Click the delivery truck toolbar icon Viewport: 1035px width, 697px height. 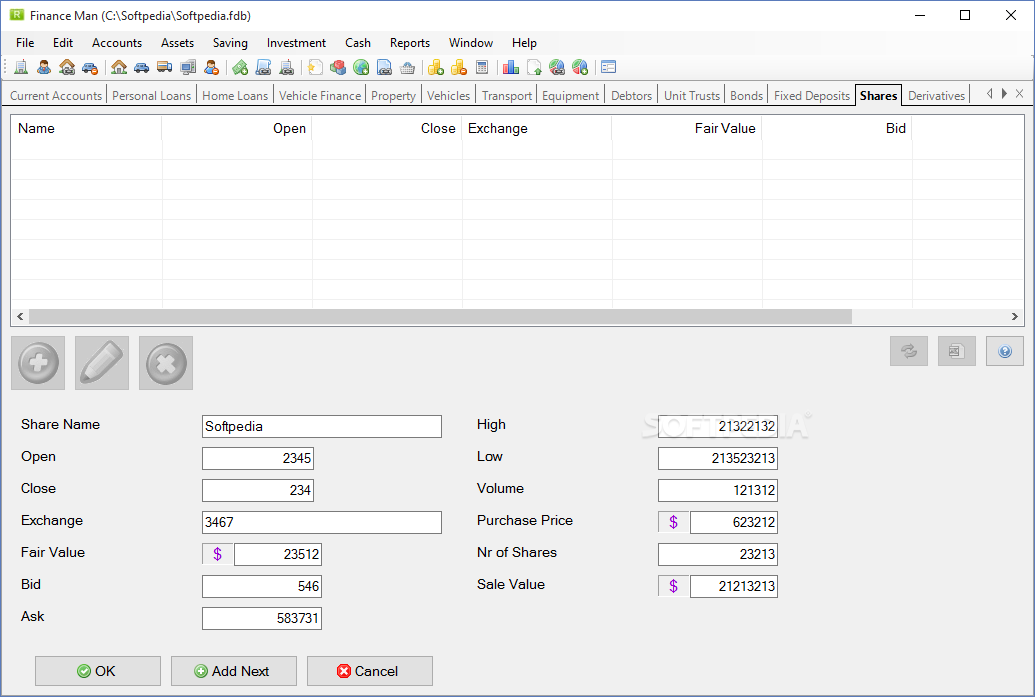tap(164, 67)
